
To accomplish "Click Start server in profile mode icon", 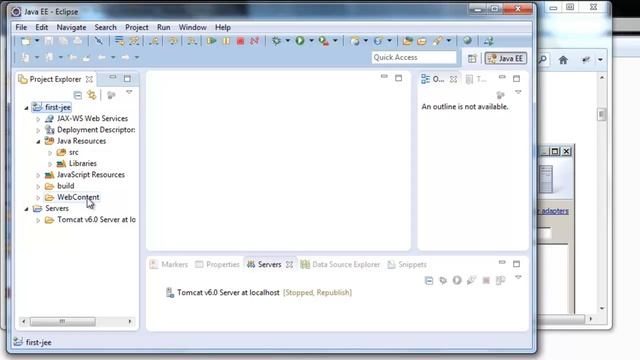I will click(471, 280).
